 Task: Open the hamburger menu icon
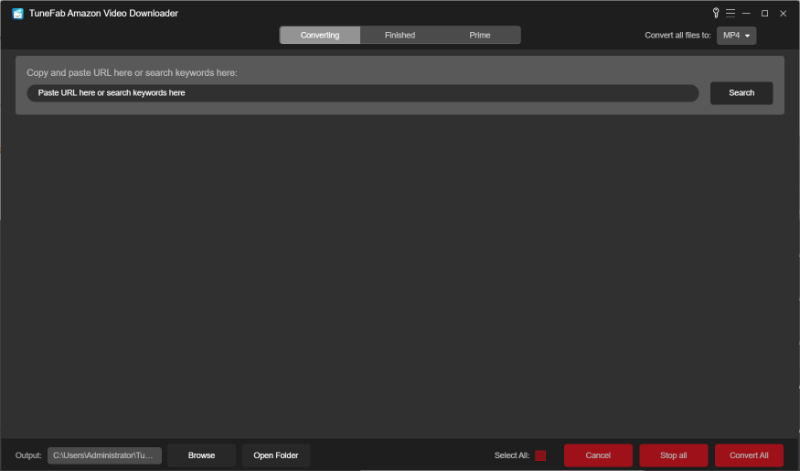730,13
